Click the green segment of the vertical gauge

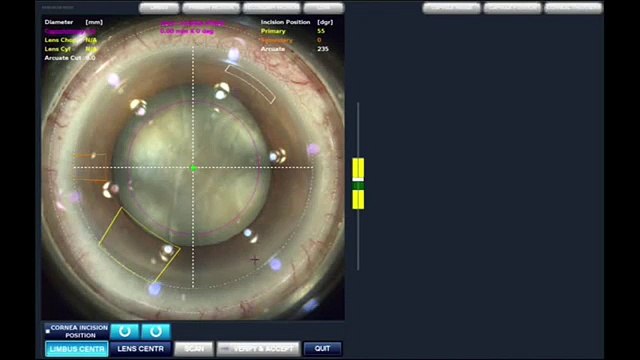point(358,186)
